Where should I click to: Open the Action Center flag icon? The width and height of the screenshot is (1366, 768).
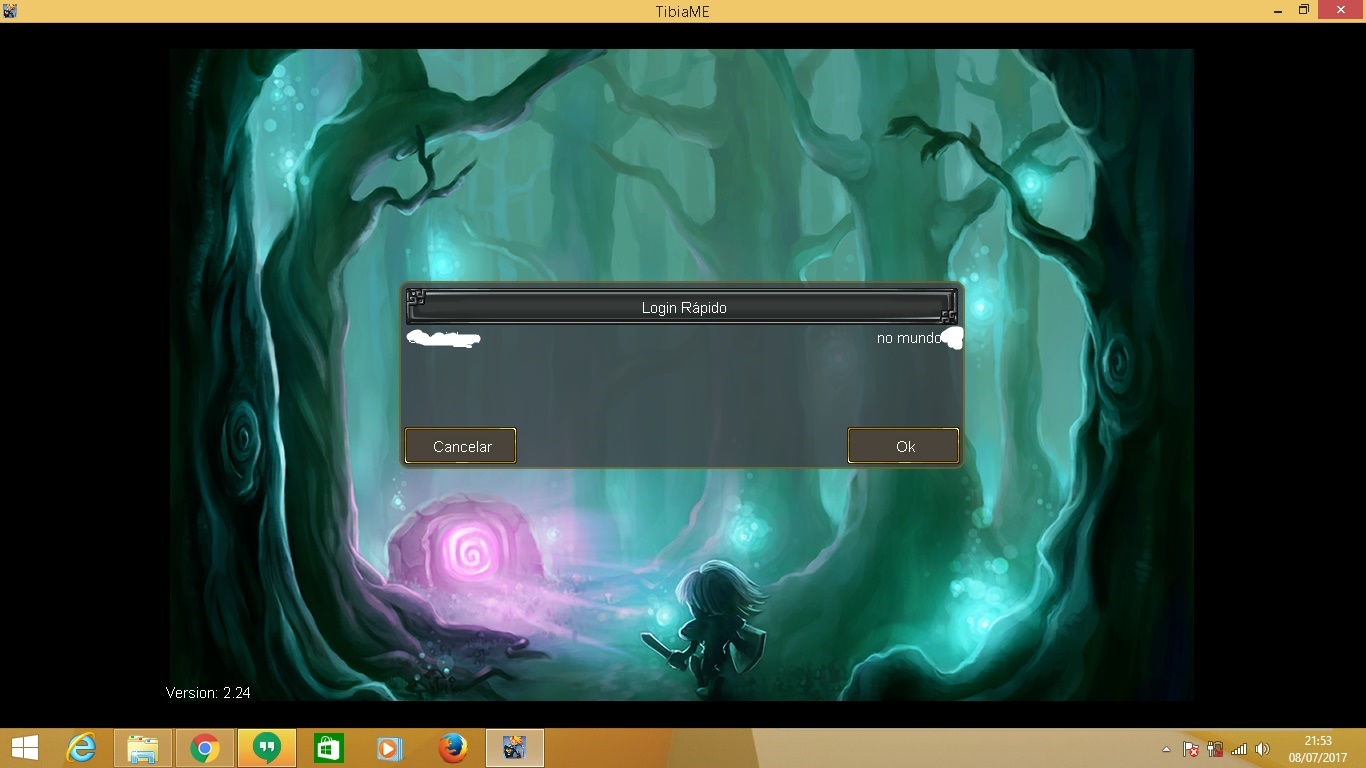(1191, 749)
